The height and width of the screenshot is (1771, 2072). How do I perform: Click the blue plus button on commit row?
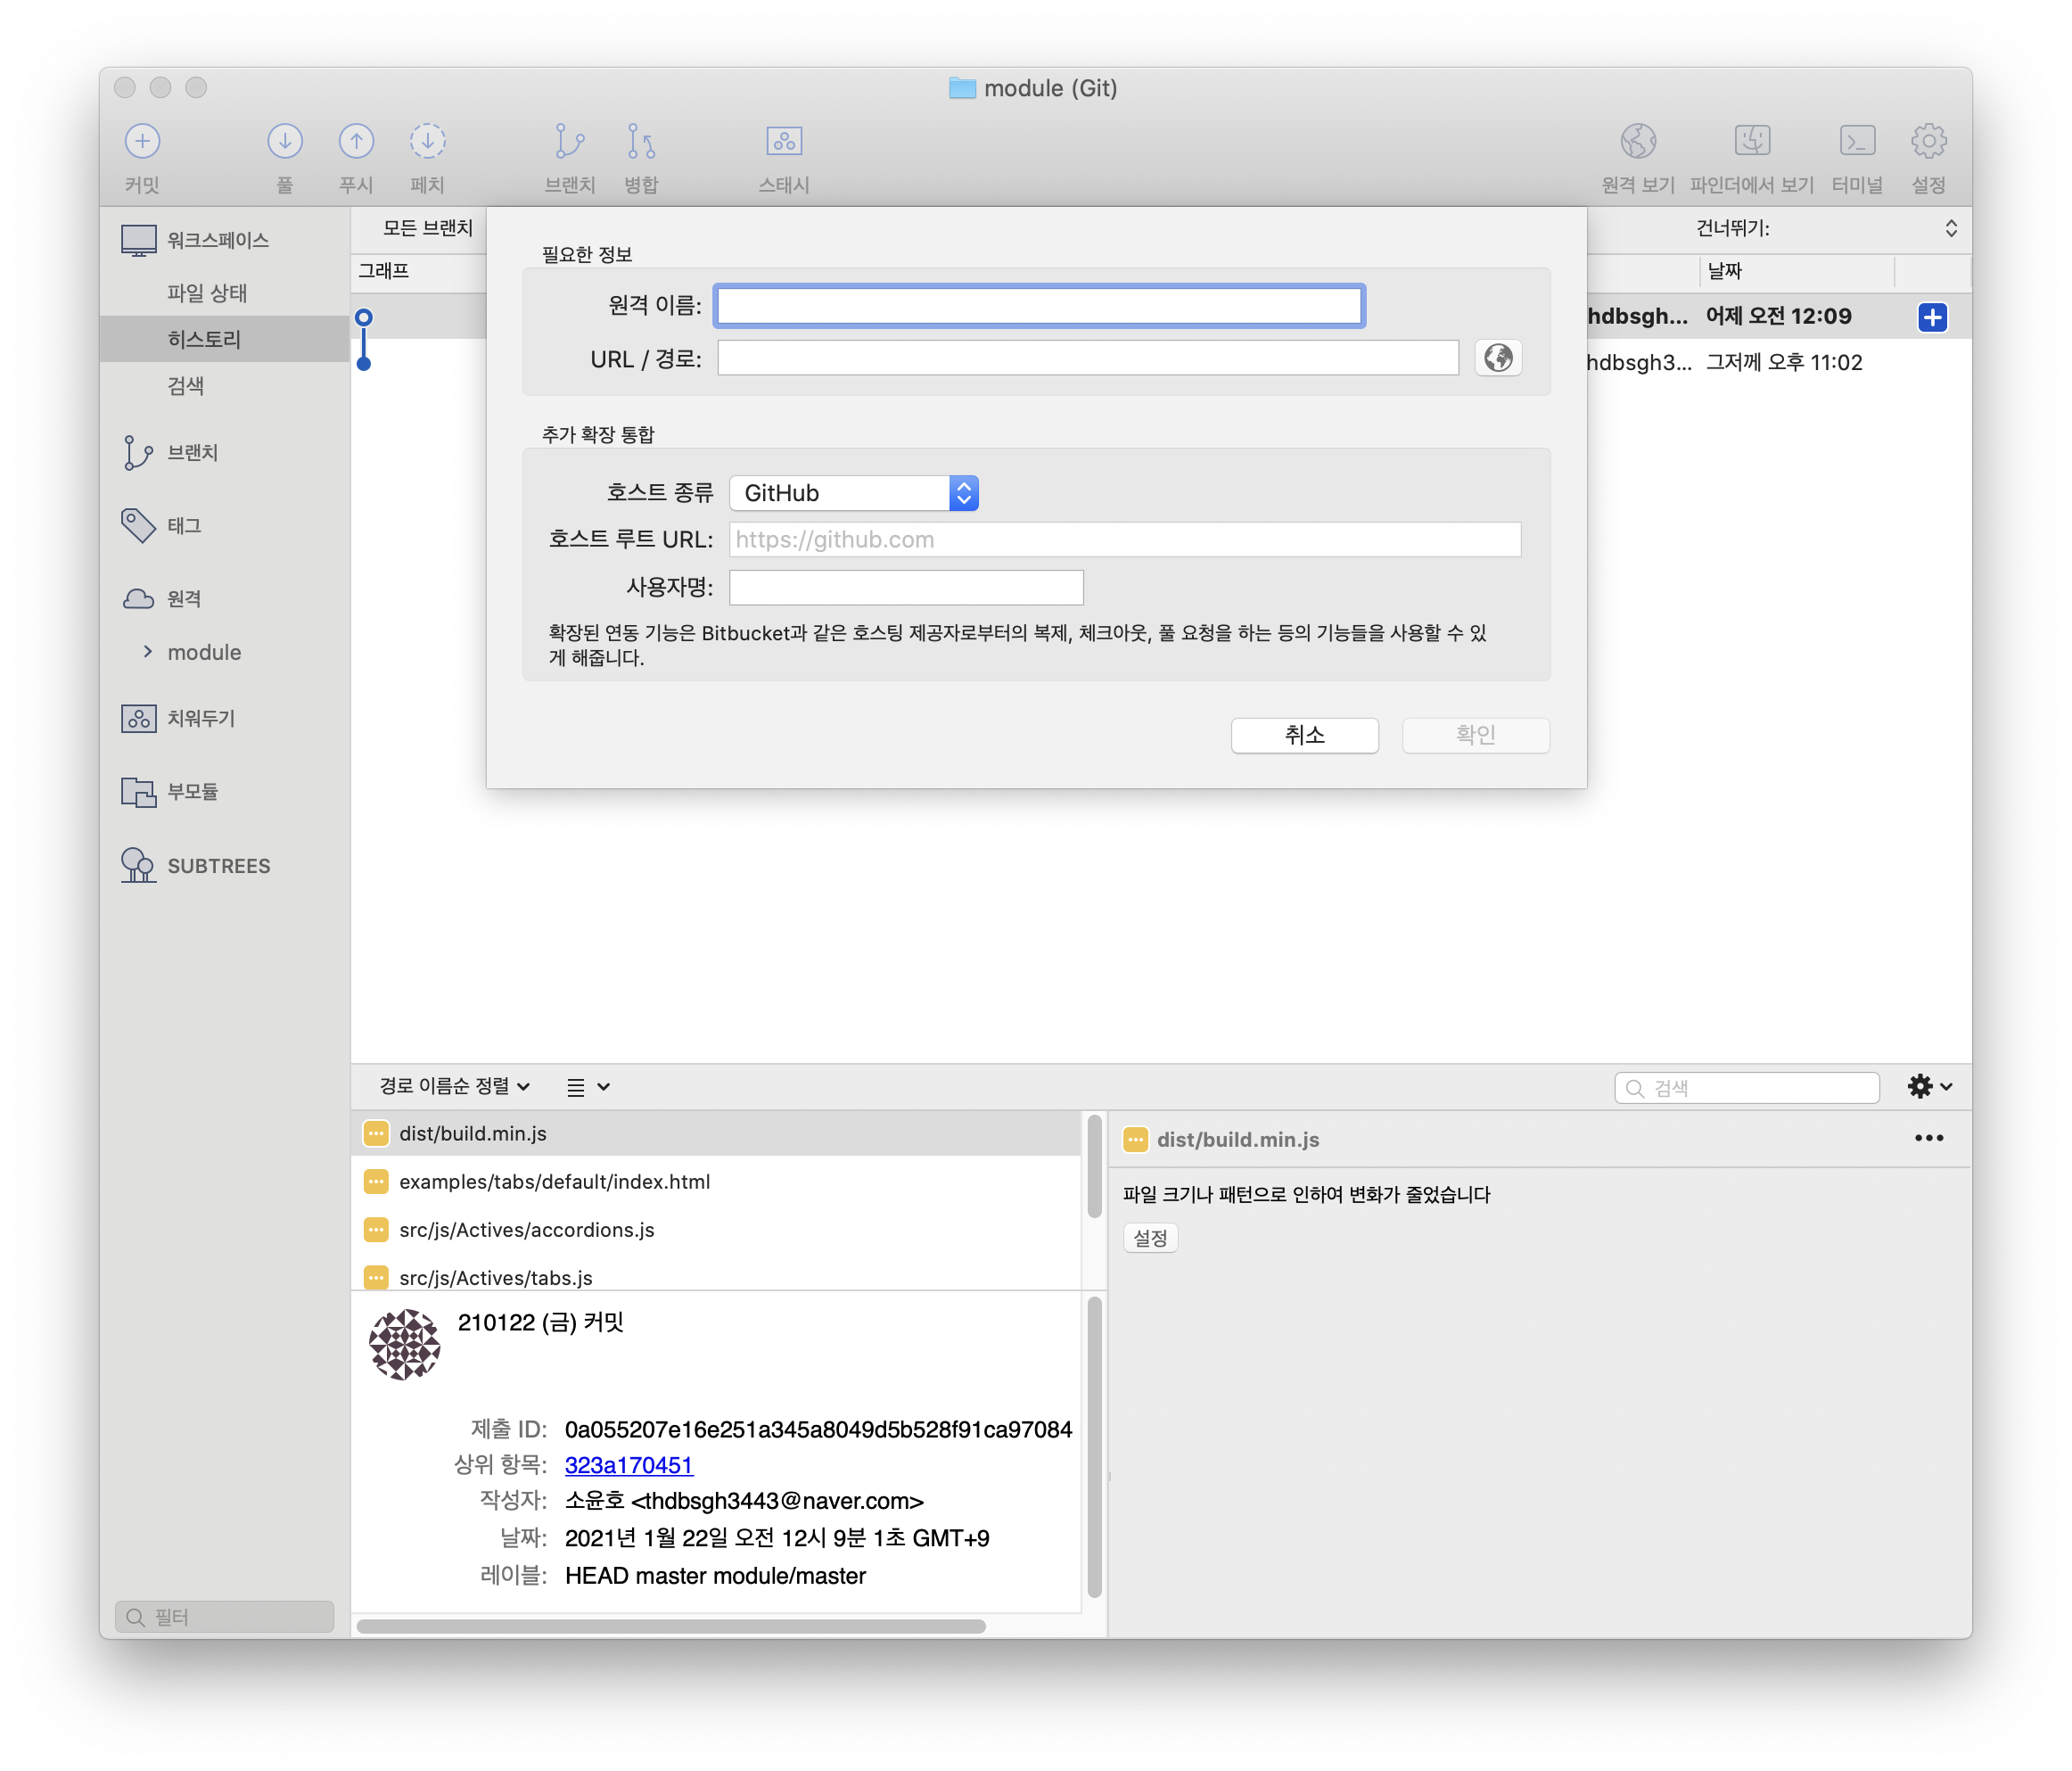click(x=1932, y=317)
